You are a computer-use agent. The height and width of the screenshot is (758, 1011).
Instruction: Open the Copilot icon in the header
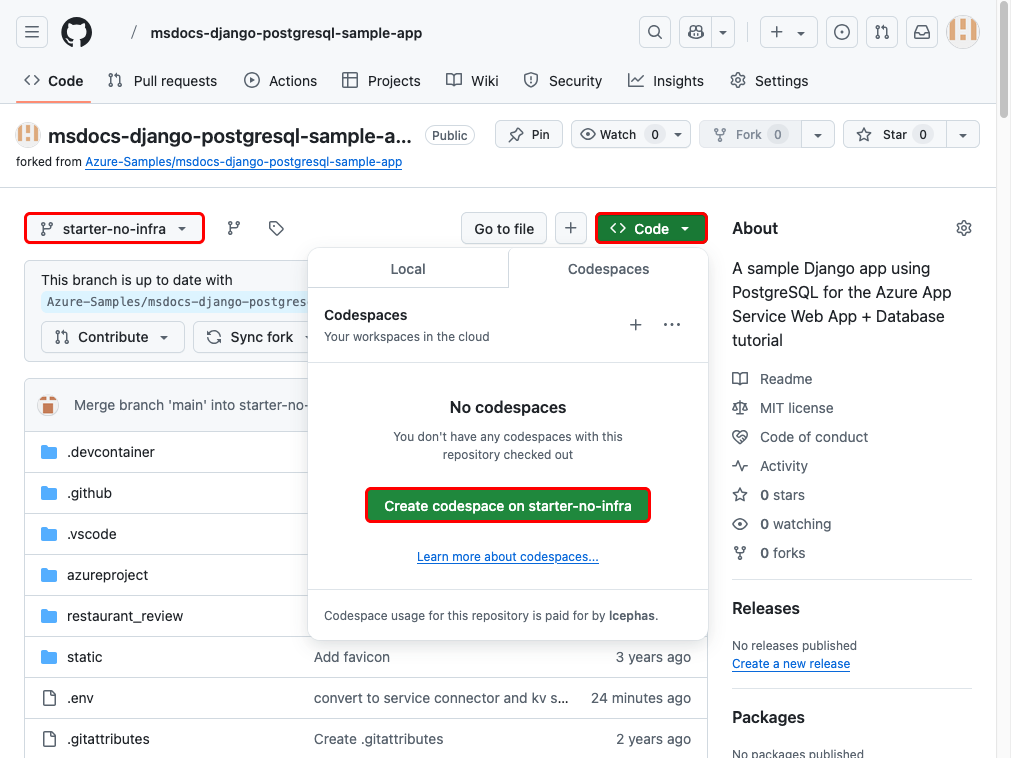696,31
